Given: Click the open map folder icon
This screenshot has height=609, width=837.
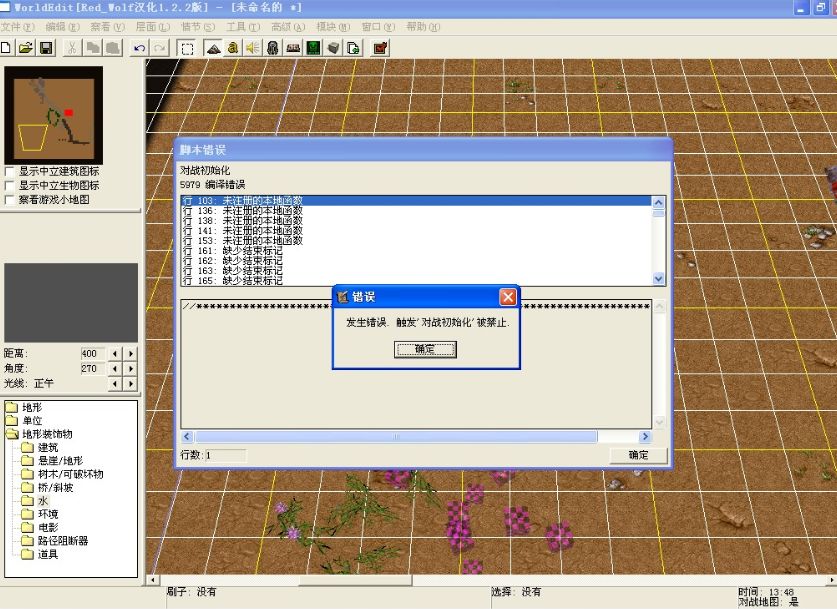Looking at the screenshot, I should point(26,47).
